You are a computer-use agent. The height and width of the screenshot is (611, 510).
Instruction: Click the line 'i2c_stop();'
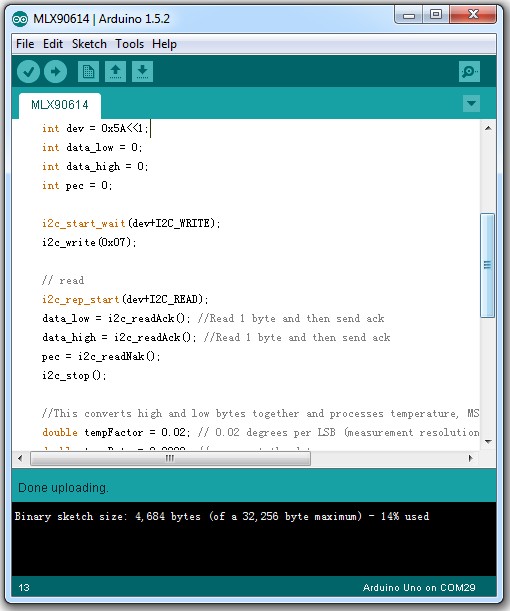[74, 376]
